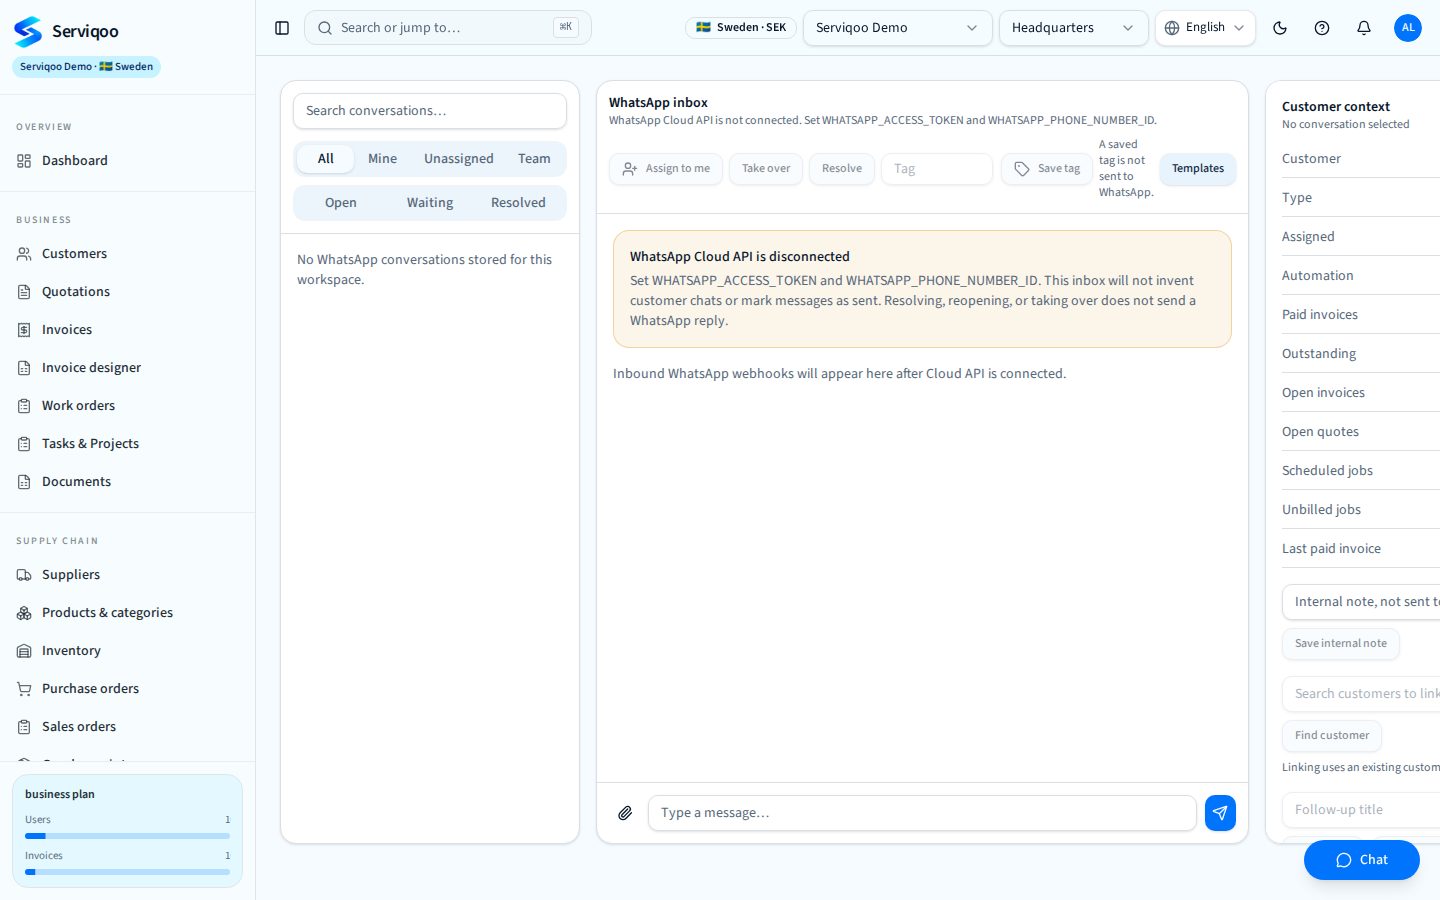Expand the Headquarters location dropdown

coord(1073,28)
